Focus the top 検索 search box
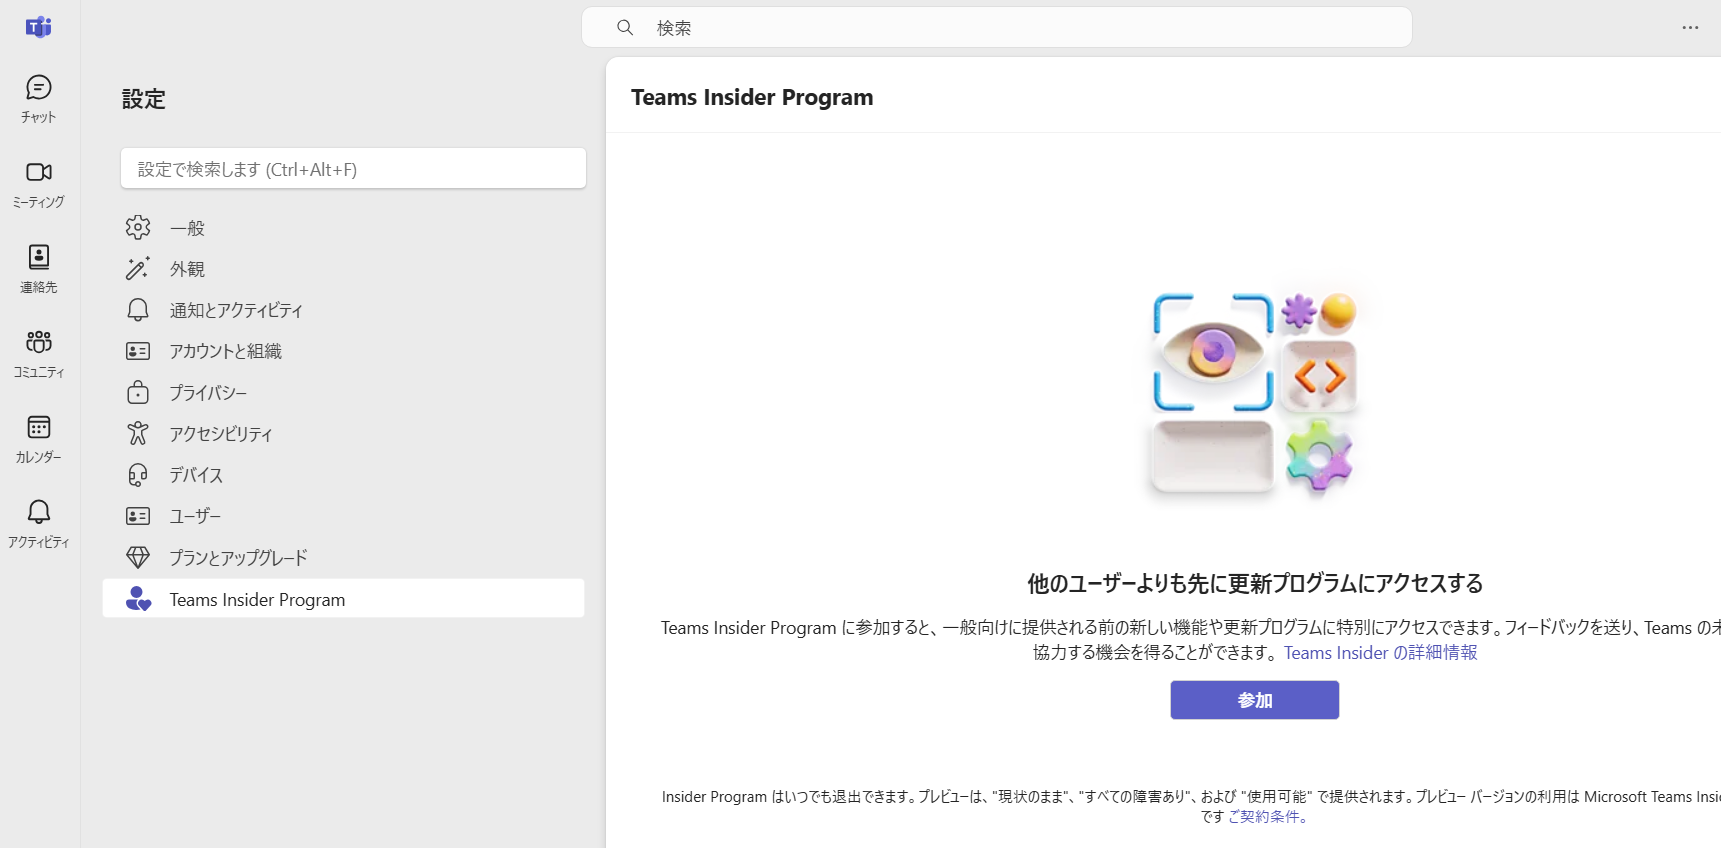This screenshot has height=848, width=1721. [996, 27]
